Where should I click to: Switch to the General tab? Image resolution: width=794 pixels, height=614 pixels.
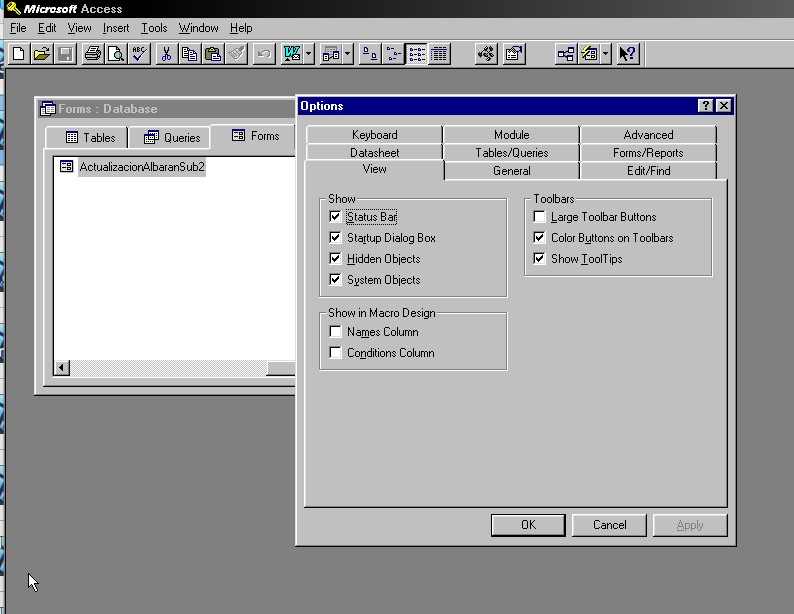tap(511, 171)
